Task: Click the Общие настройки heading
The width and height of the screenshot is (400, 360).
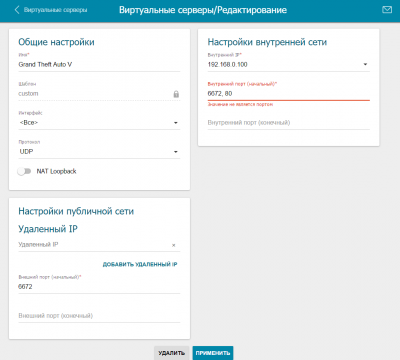Action: coord(56,42)
